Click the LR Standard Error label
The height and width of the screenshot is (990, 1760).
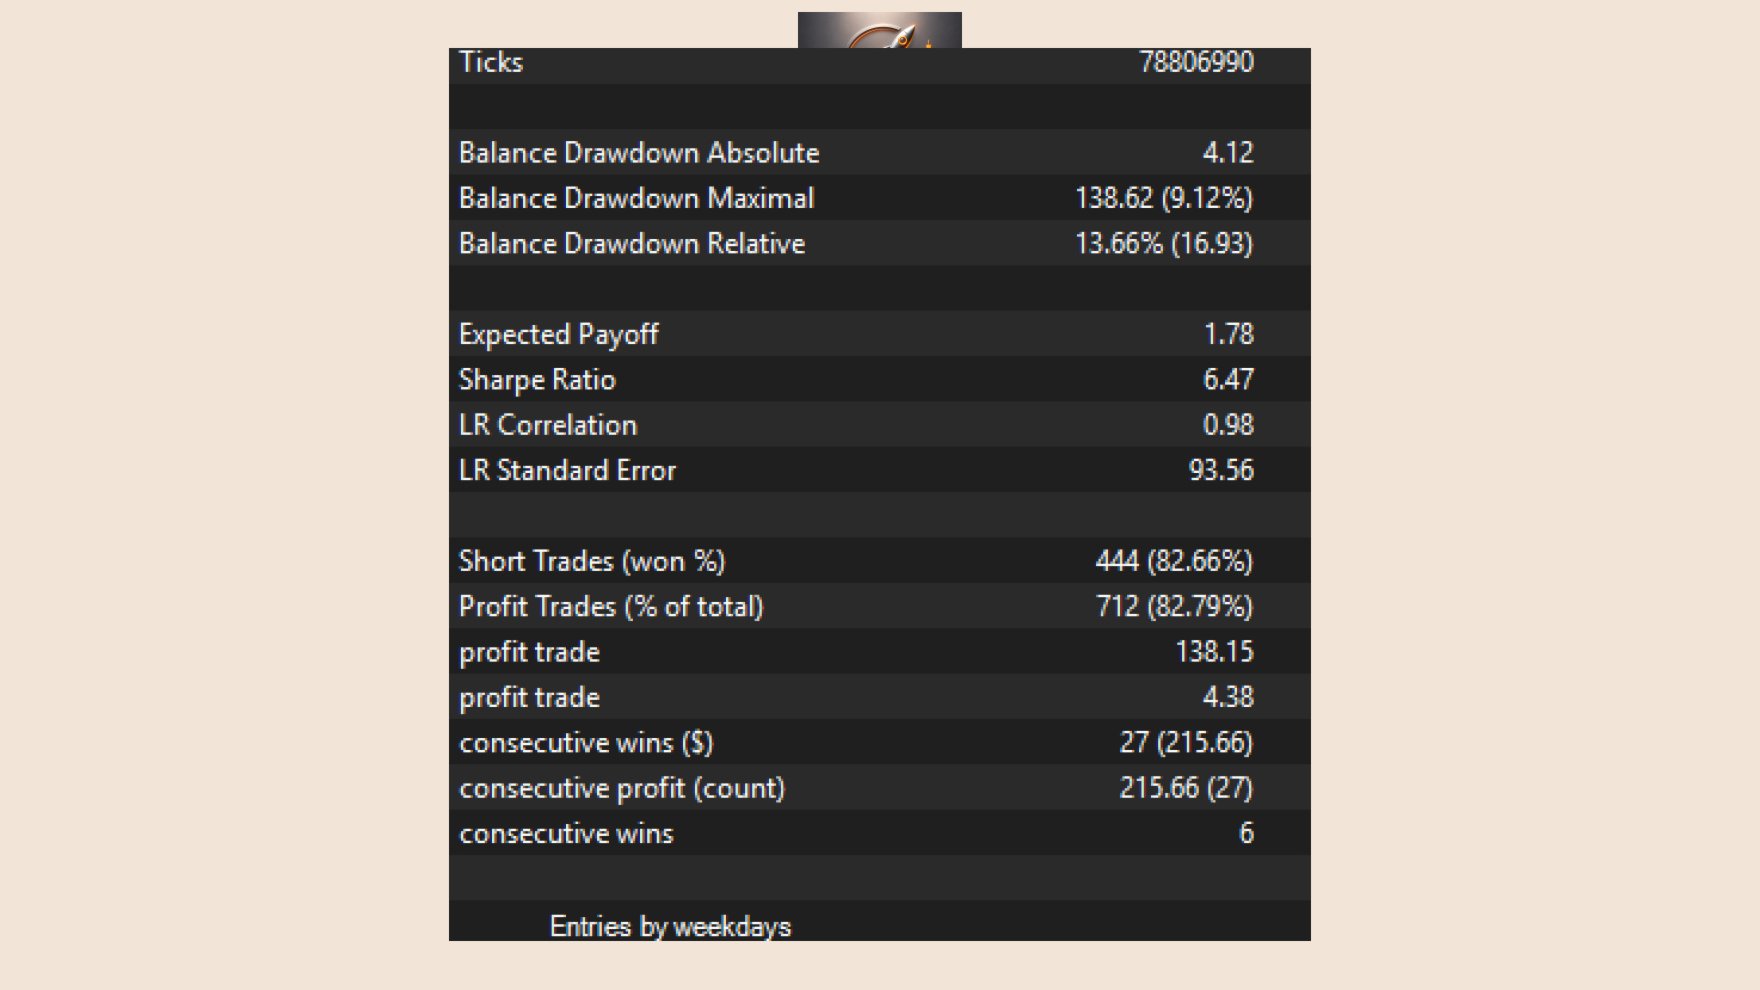[x=567, y=470]
